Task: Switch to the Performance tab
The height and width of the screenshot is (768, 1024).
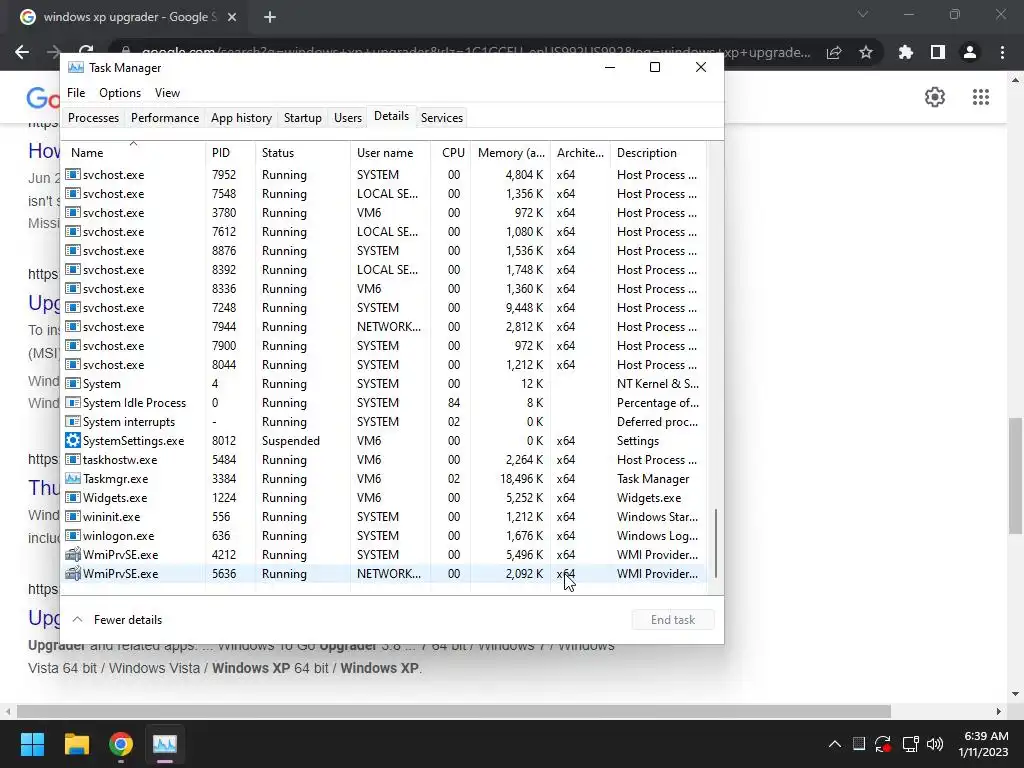Action: [165, 118]
